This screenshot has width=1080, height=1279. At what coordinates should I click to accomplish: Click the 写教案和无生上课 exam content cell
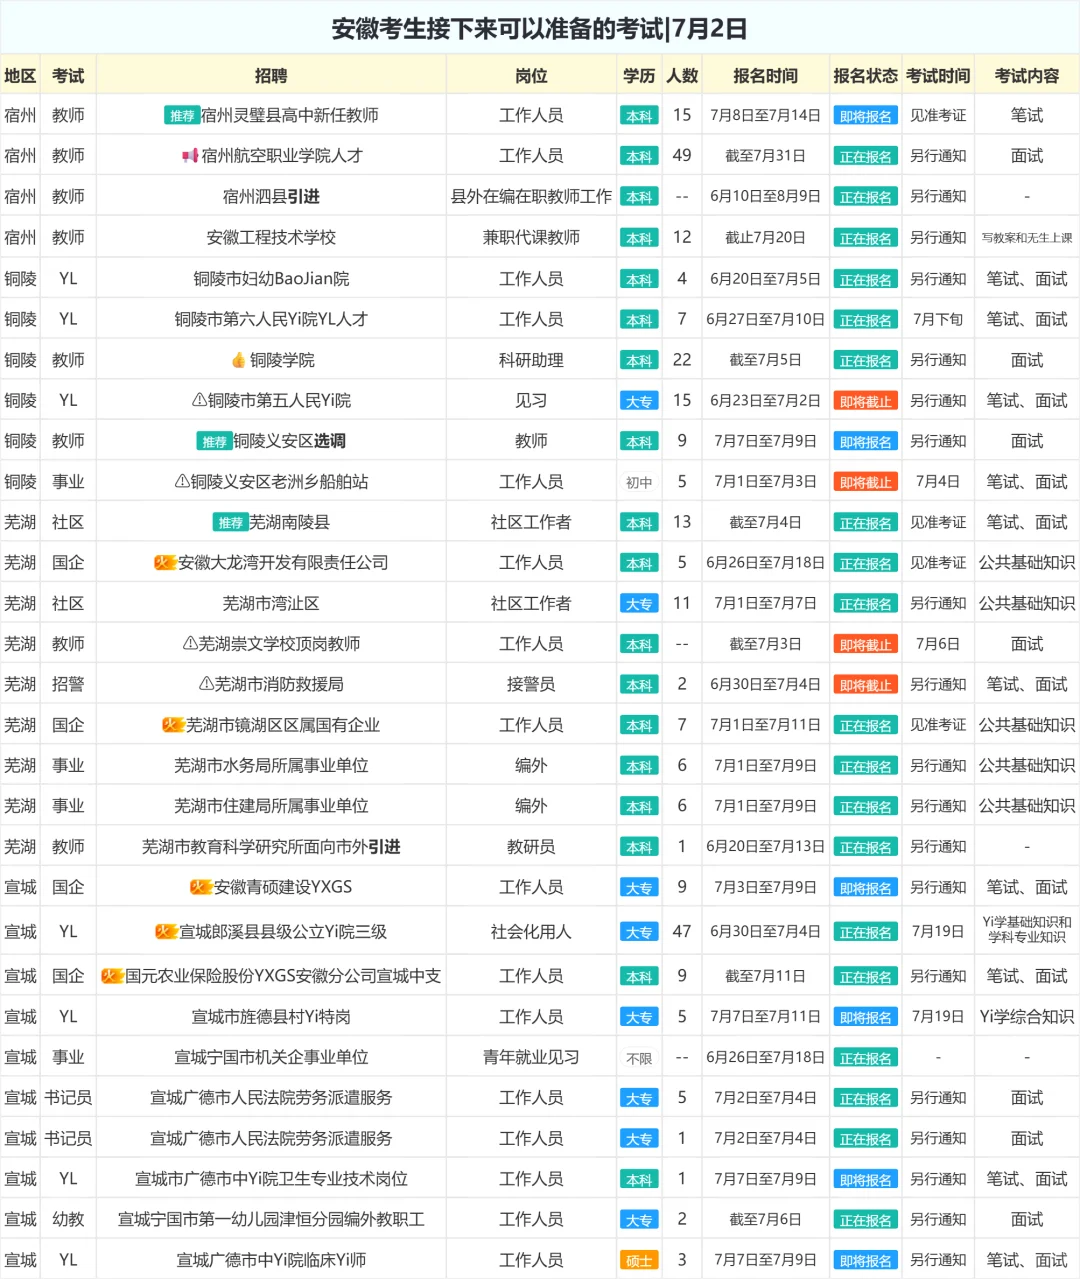1027,238
